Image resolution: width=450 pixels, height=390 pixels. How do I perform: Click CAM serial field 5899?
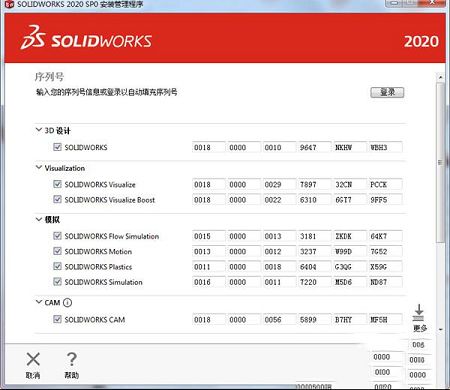(314, 319)
